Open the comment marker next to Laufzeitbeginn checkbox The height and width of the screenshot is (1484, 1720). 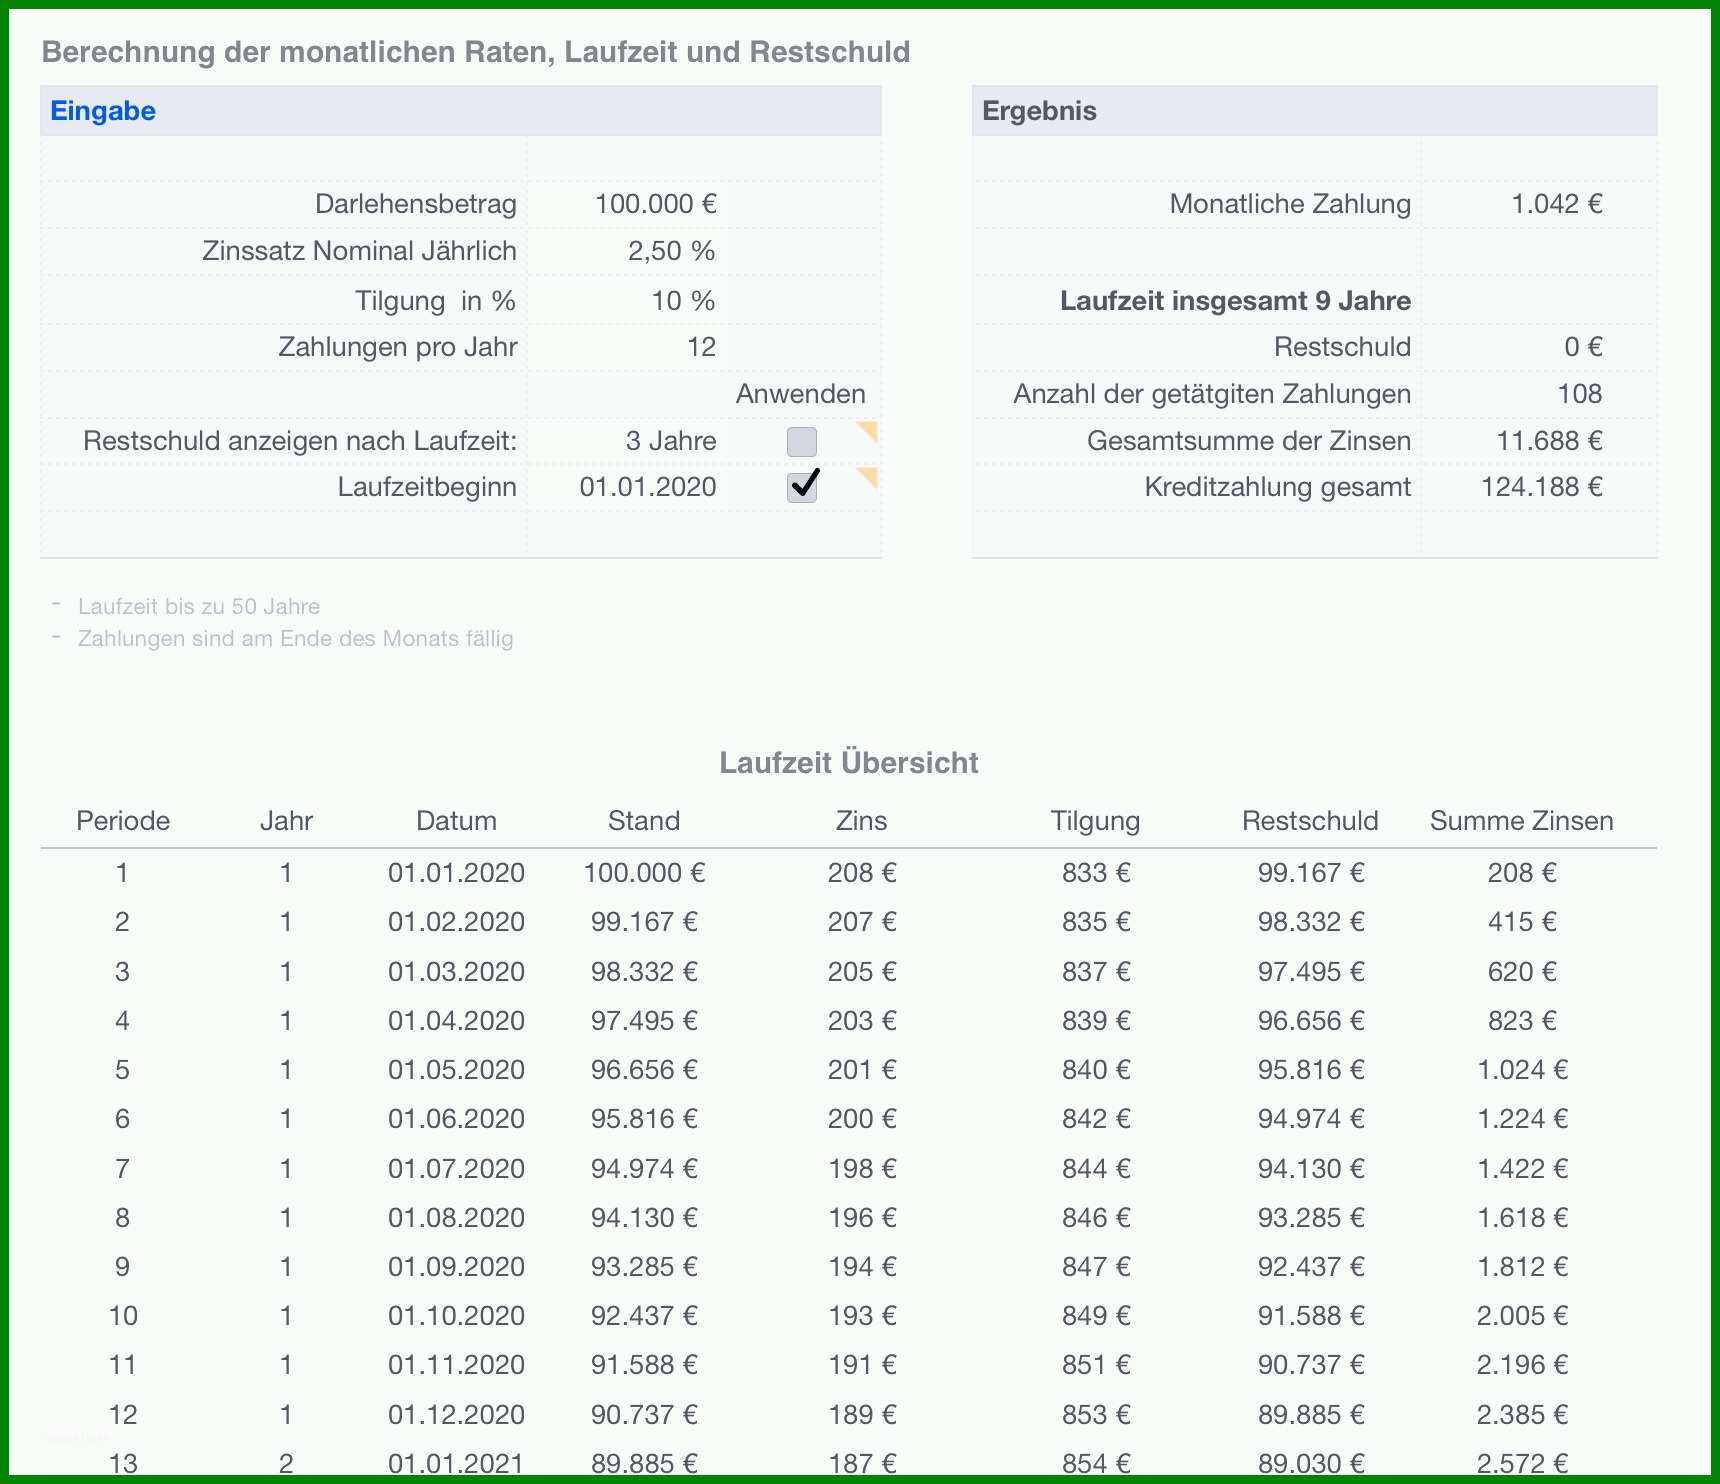pyautogui.click(x=868, y=477)
